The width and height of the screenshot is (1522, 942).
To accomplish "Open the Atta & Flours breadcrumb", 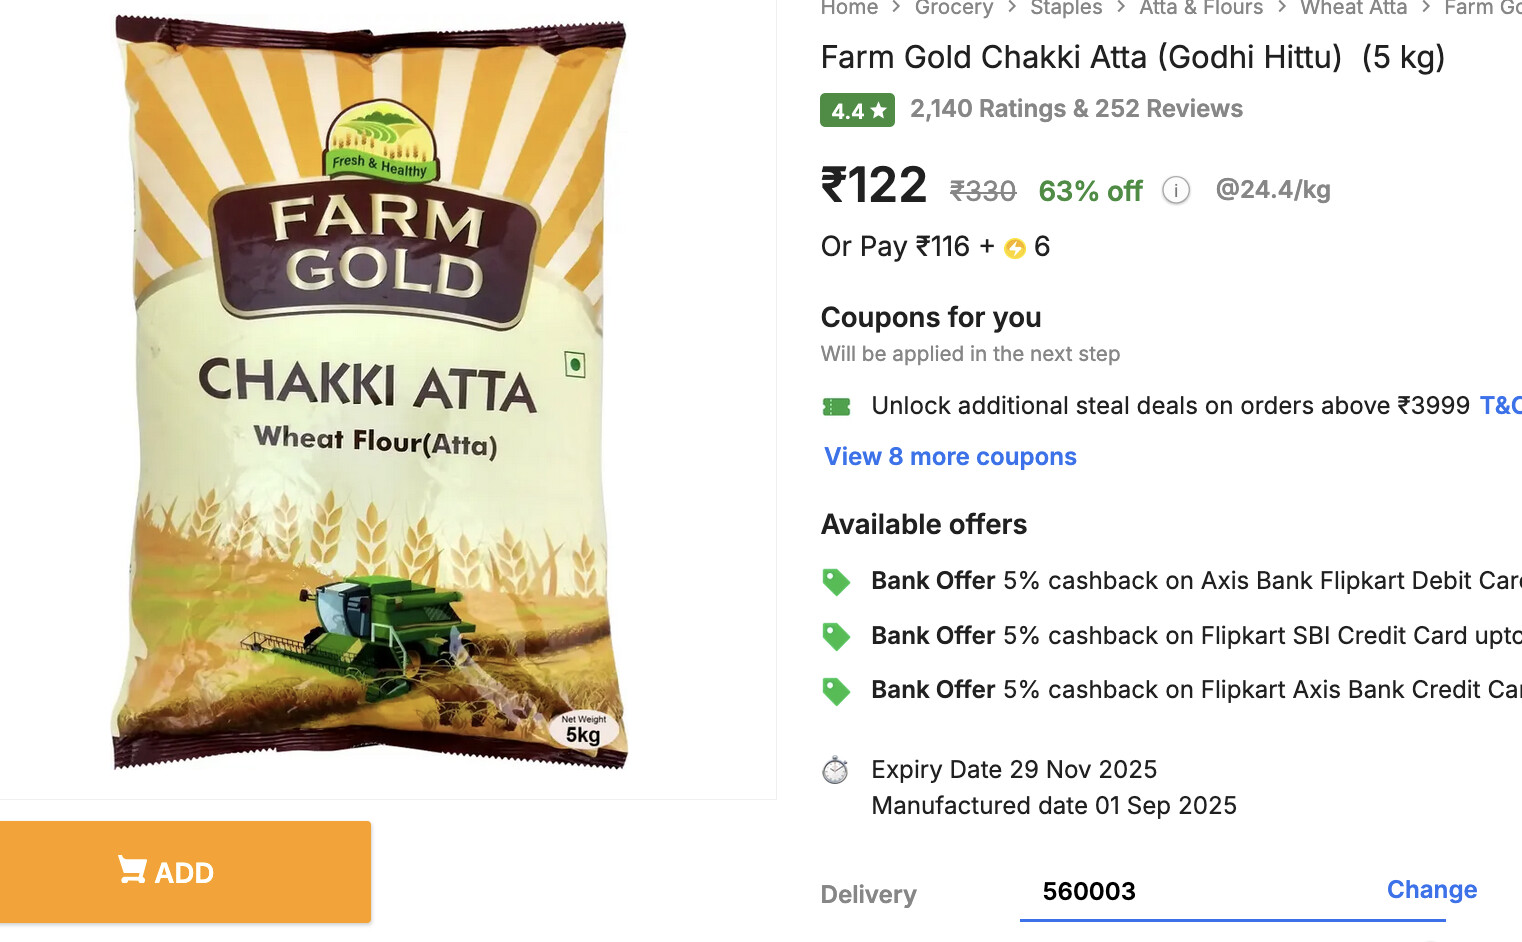I will click(x=1201, y=8).
